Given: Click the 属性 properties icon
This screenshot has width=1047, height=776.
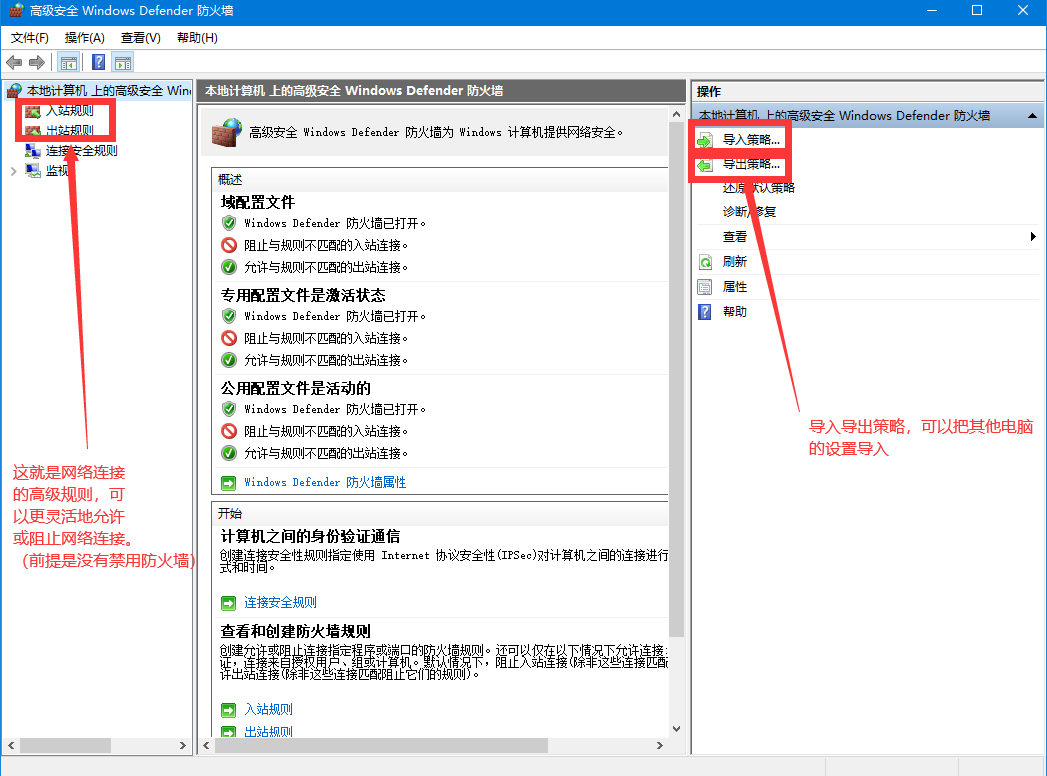Looking at the screenshot, I should click(x=705, y=287).
